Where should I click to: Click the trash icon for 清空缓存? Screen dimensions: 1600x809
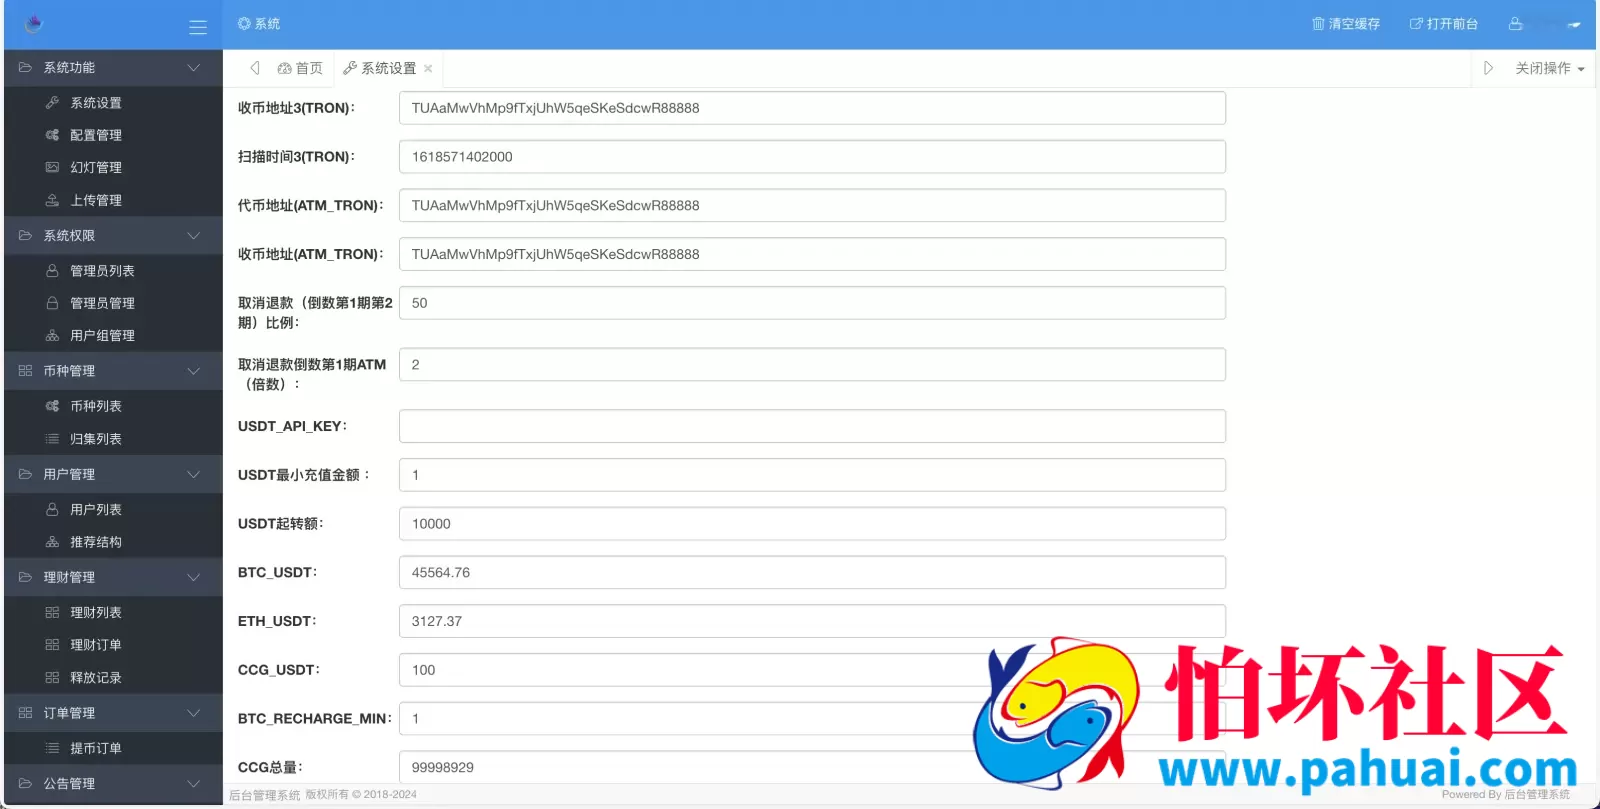[1318, 23]
